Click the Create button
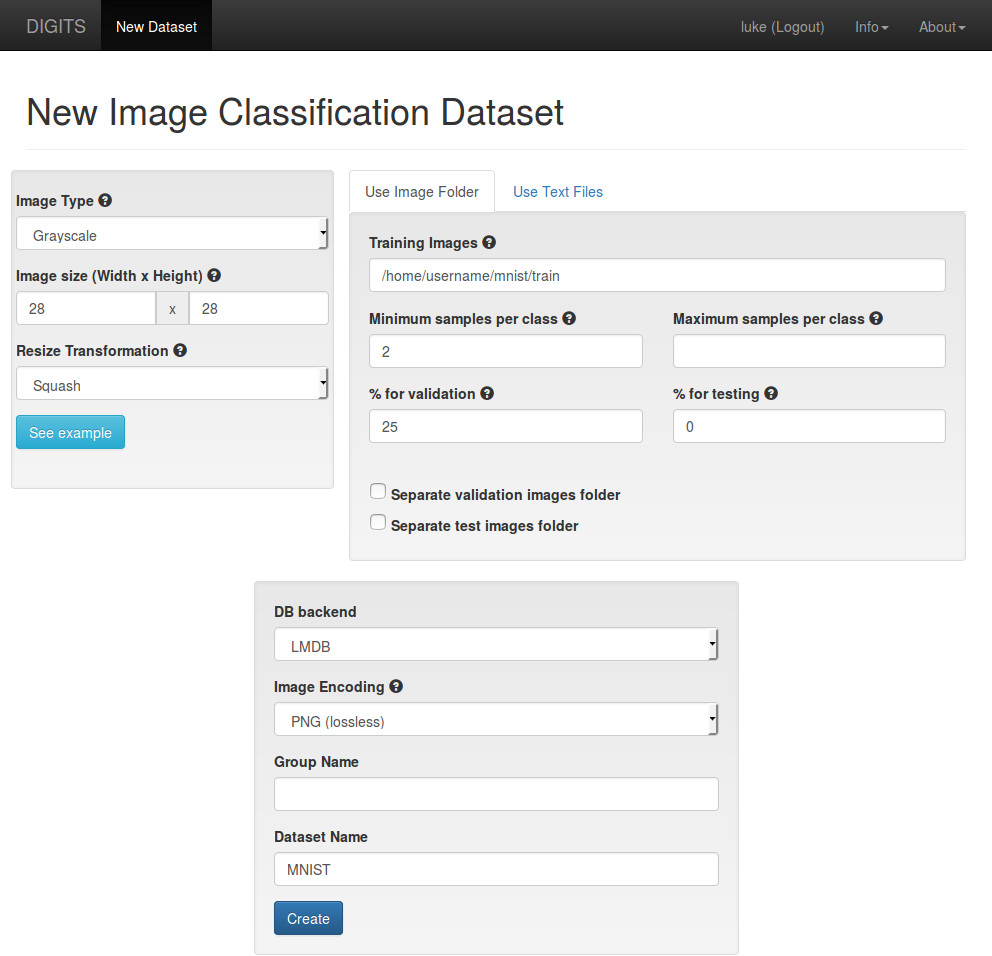Screen dimensions: 992x956 coord(308,917)
